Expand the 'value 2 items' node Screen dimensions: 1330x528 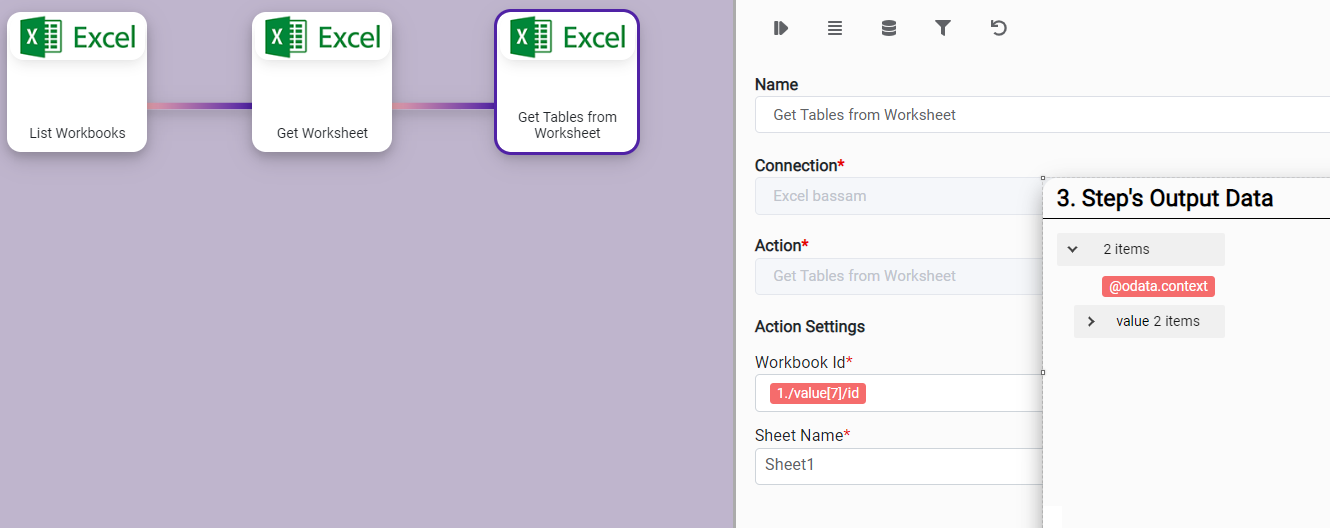click(x=1091, y=321)
